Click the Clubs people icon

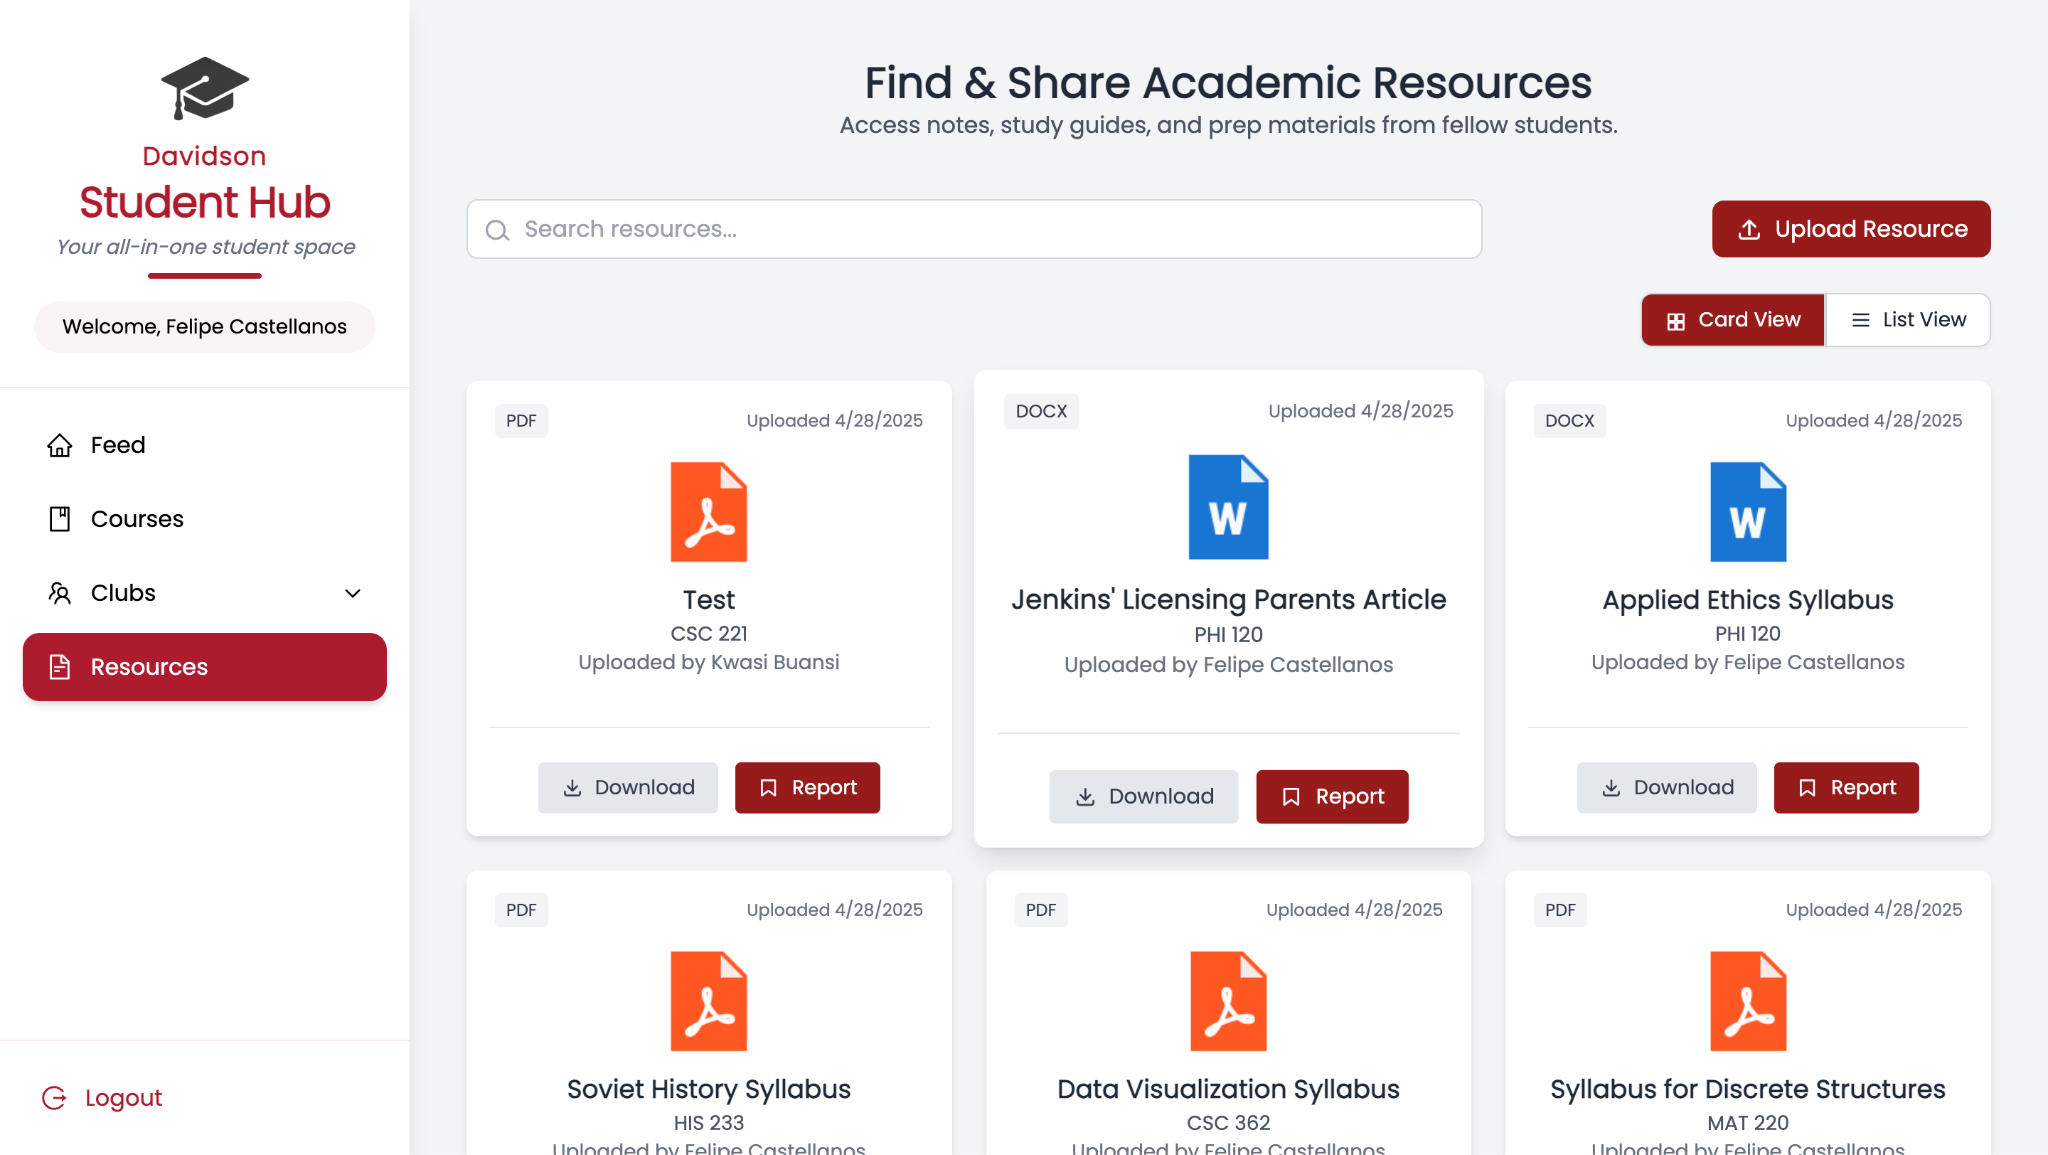(60, 593)
